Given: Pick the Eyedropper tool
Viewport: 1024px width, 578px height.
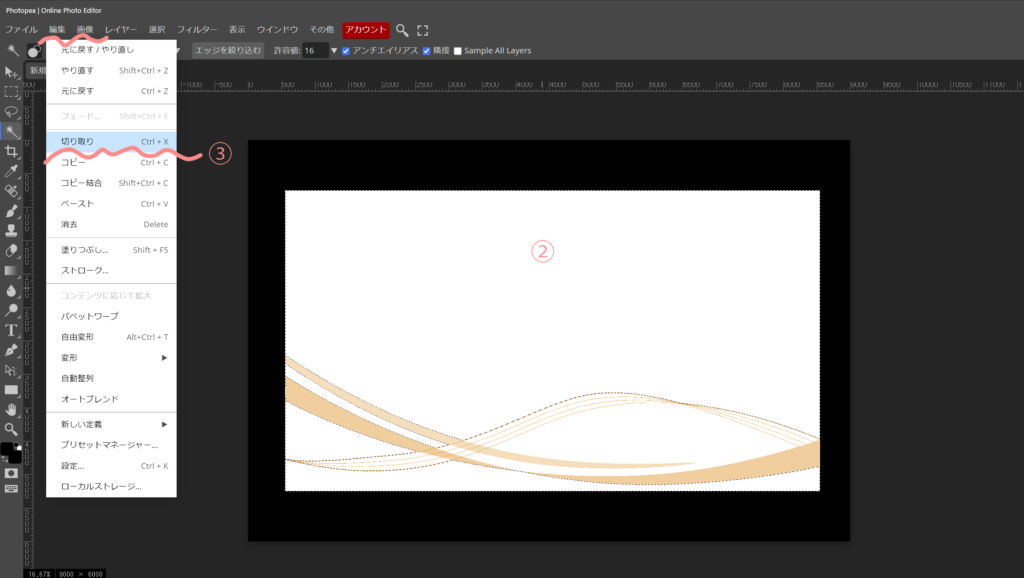Looking at the screenshot, I should click(12, 171).
